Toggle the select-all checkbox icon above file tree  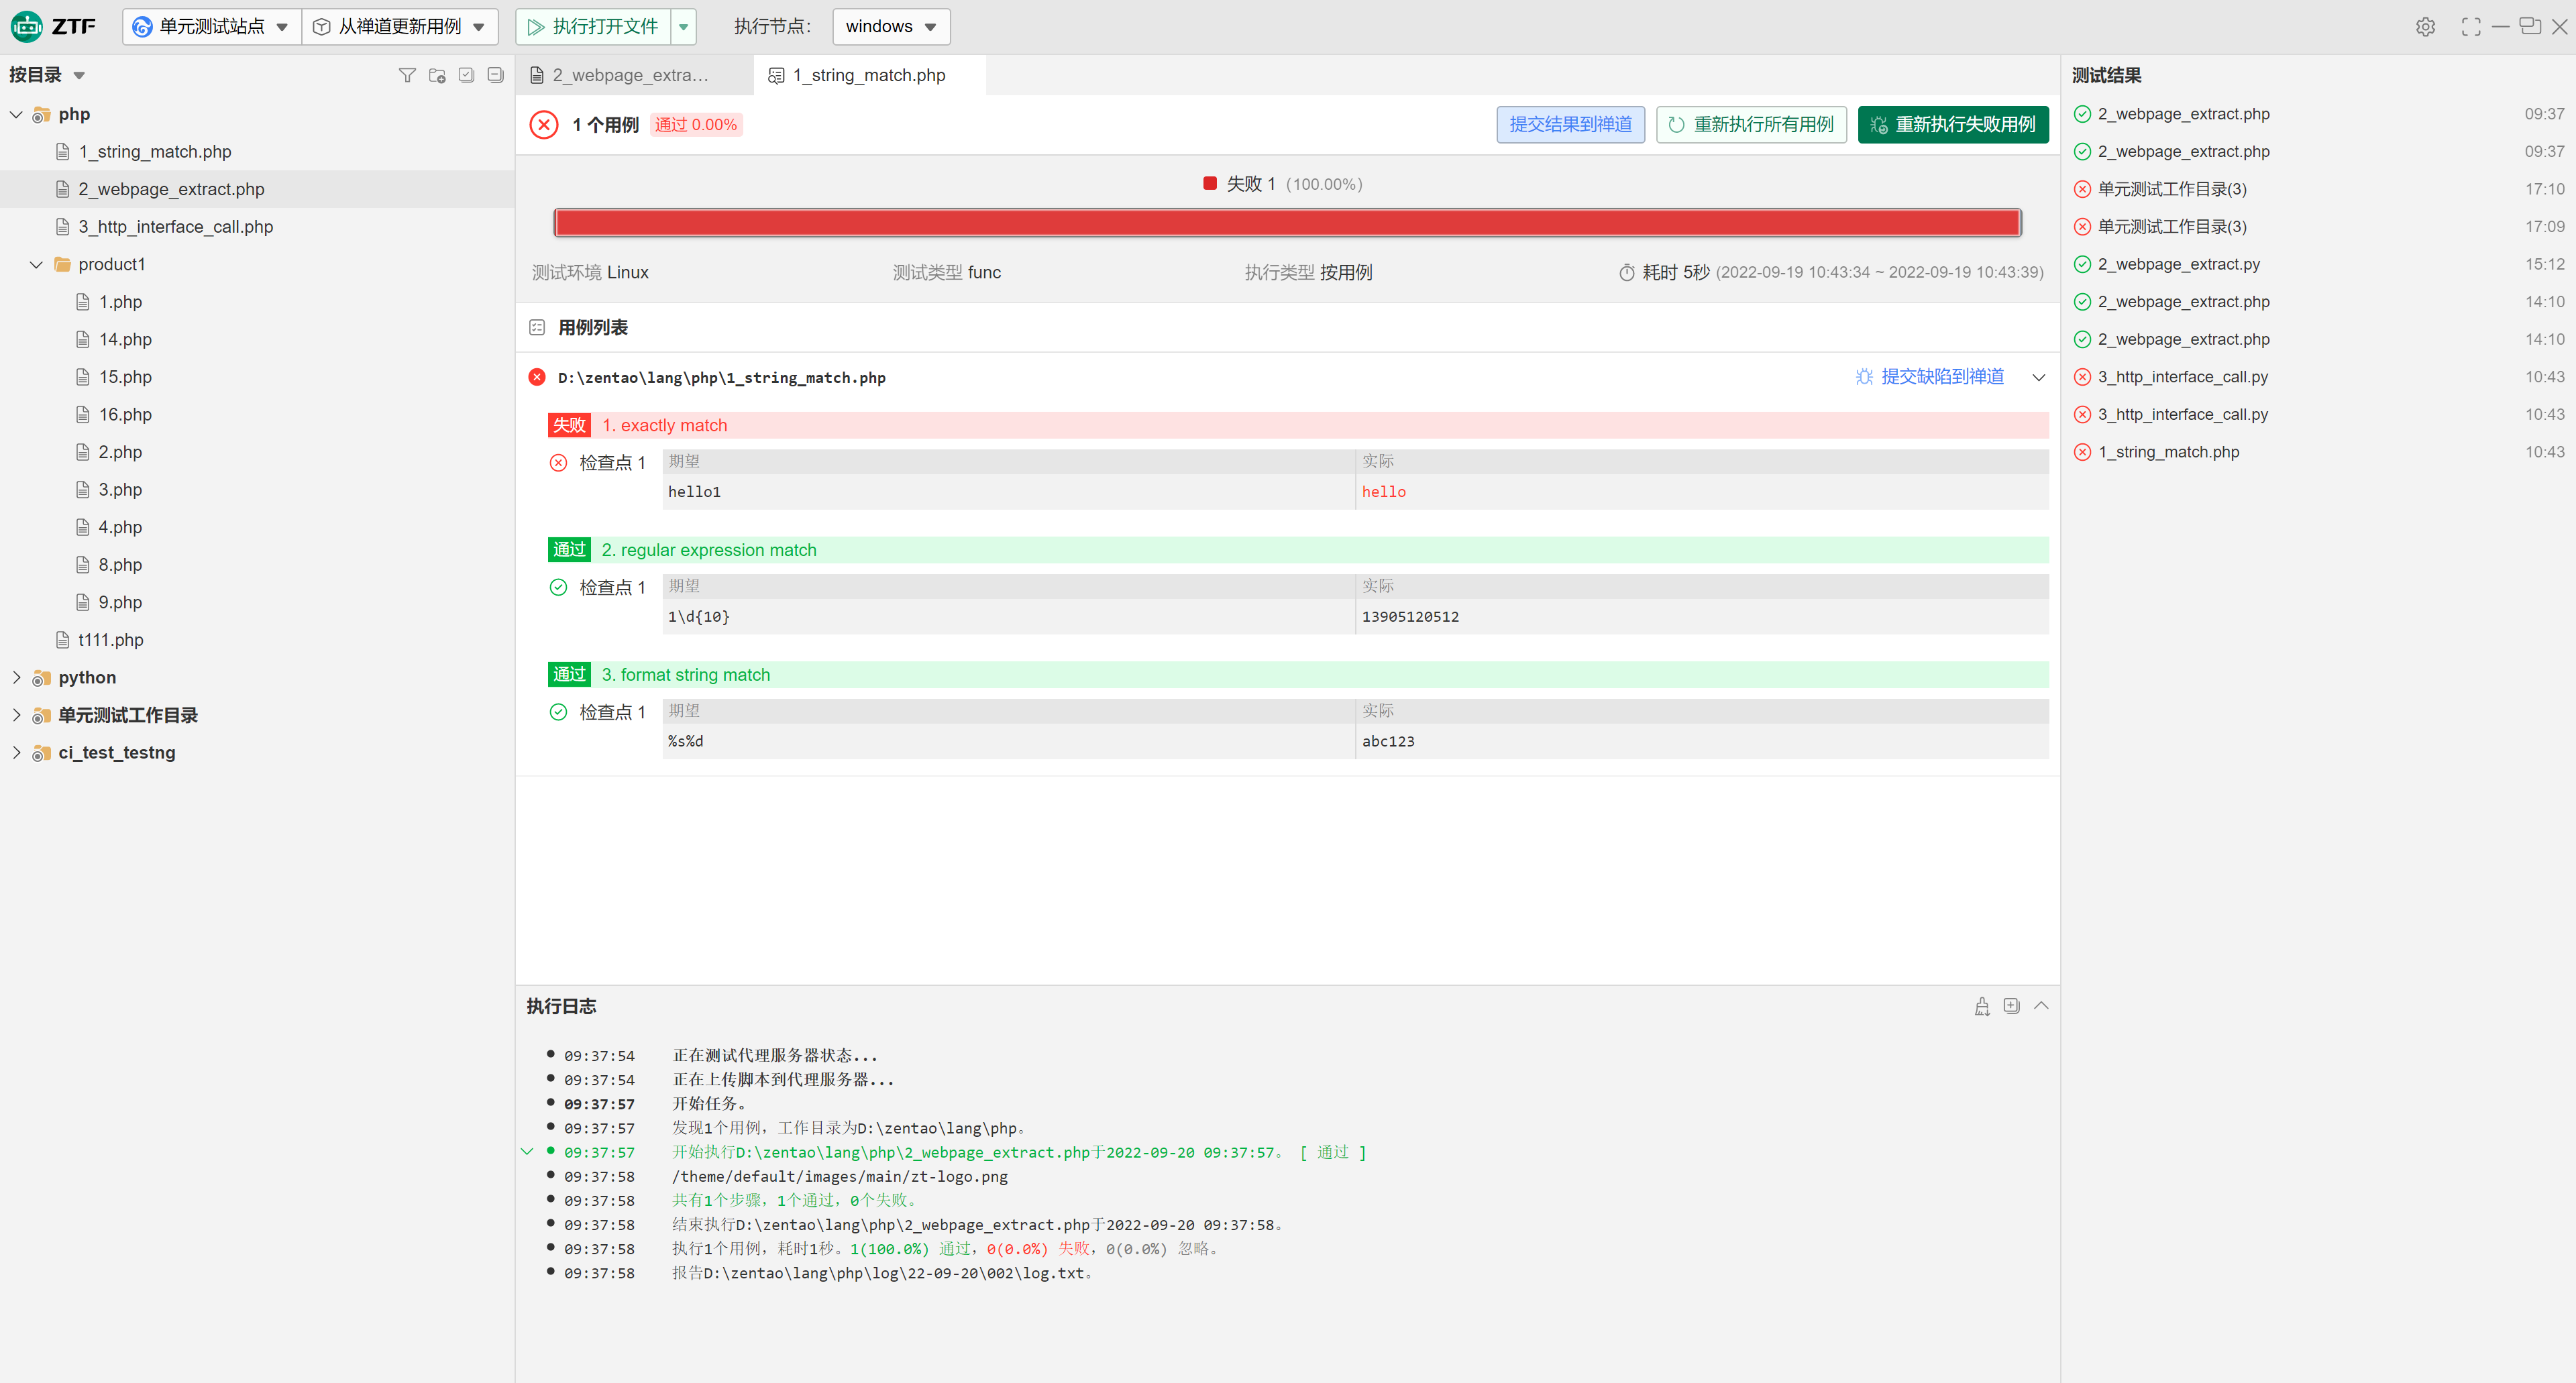pos(466,75)
